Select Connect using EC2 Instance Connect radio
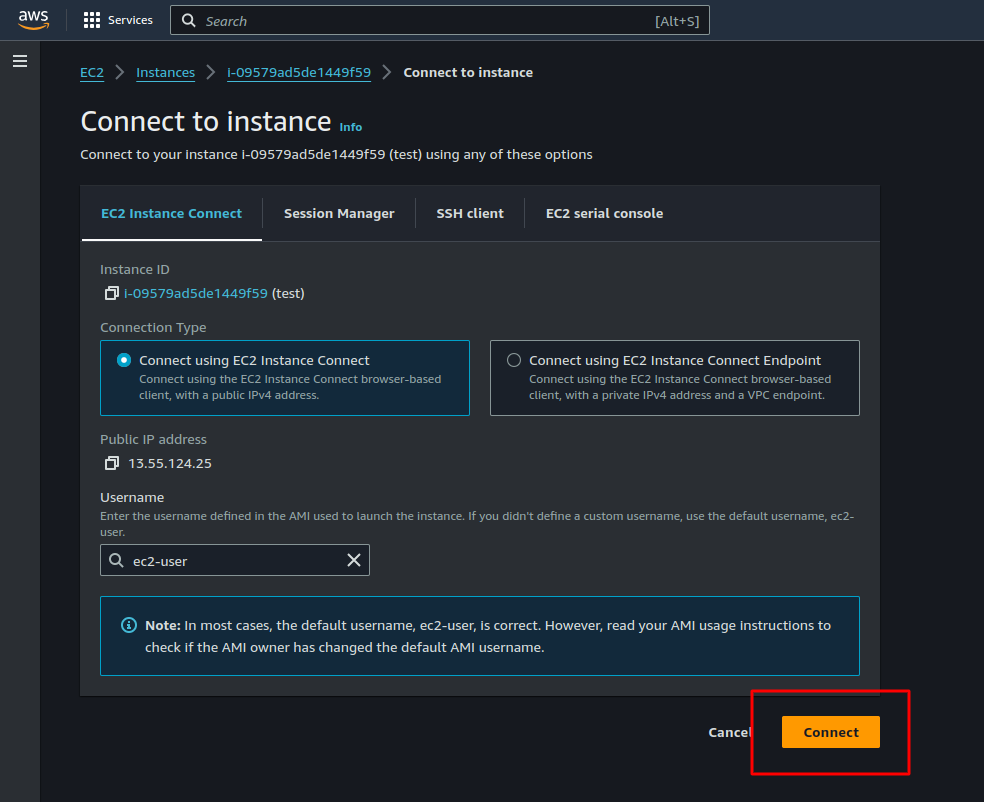 coord(124,361)
